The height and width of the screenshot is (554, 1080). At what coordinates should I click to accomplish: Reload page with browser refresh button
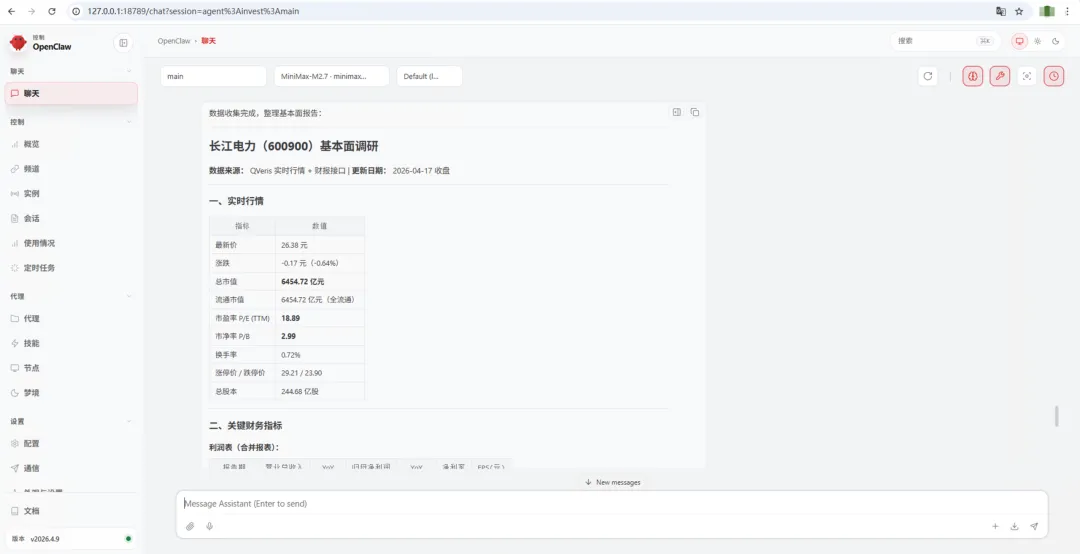[52, 11]
